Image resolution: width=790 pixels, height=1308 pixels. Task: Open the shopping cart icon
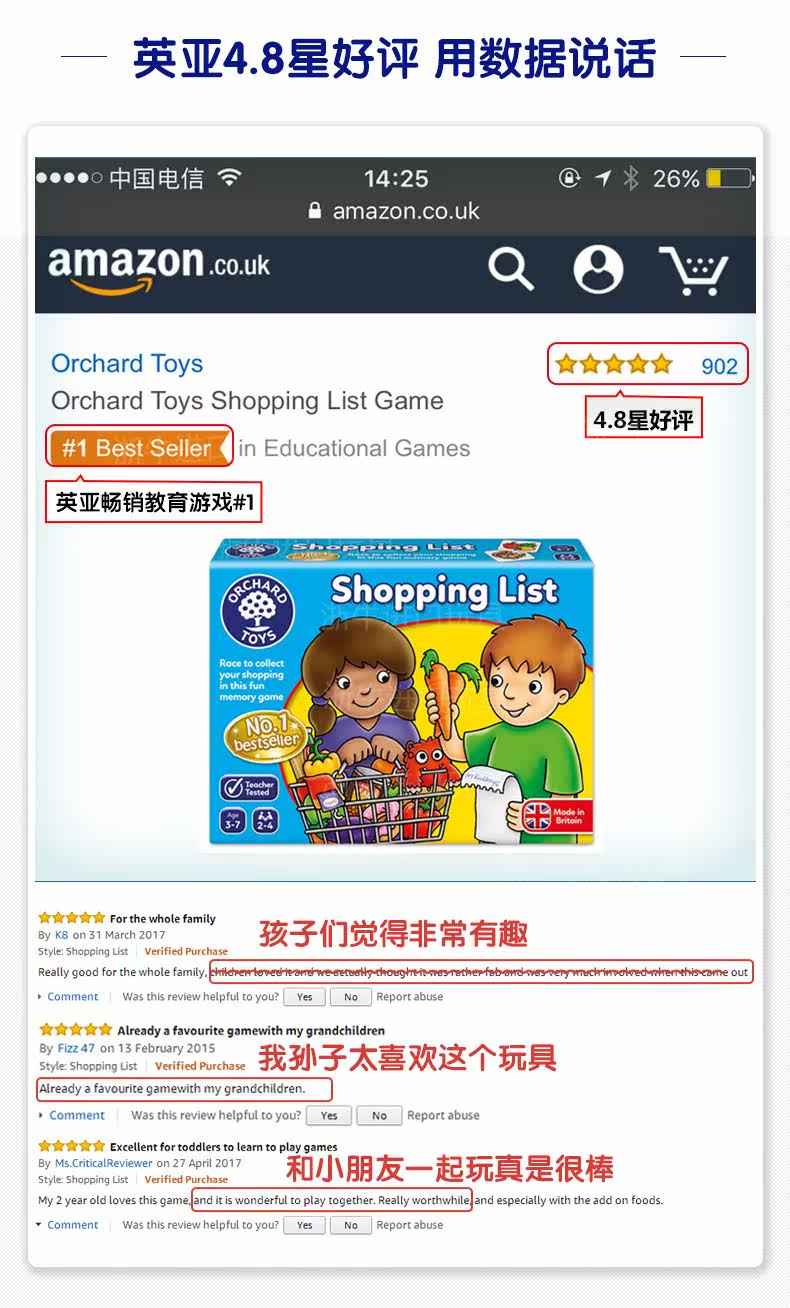693,270
